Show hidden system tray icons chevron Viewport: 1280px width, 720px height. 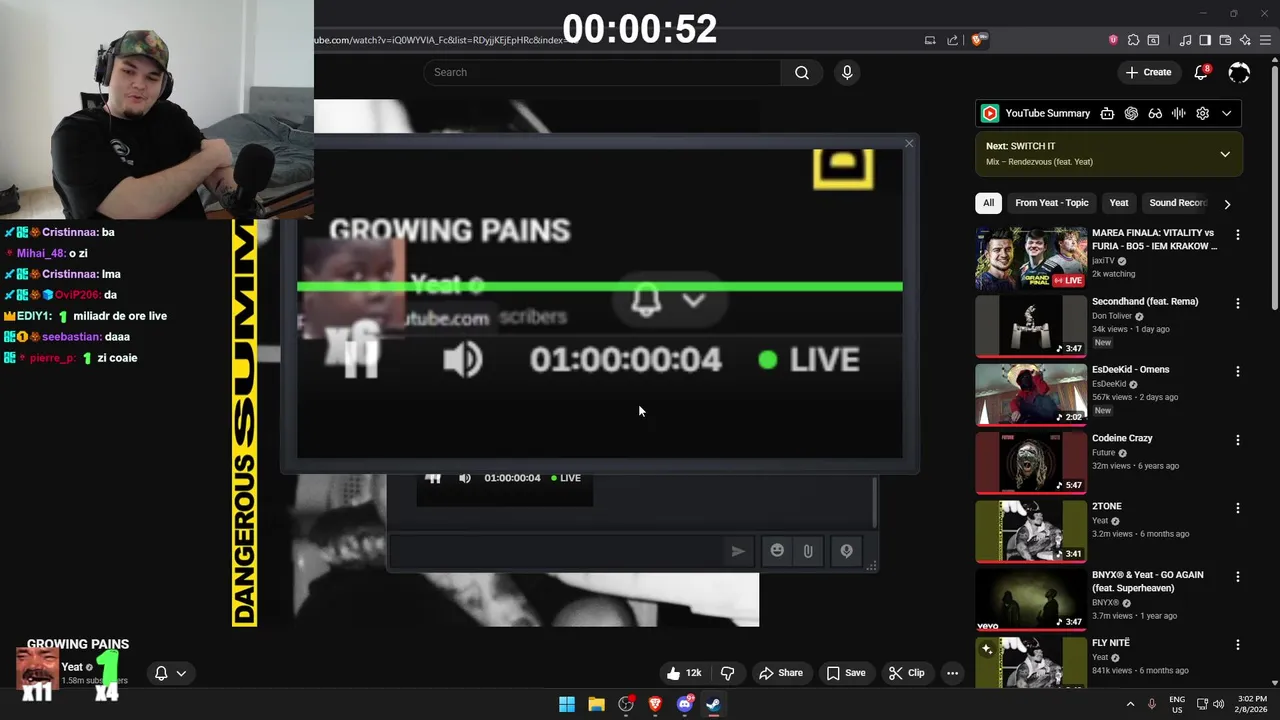click(1130, 704)
